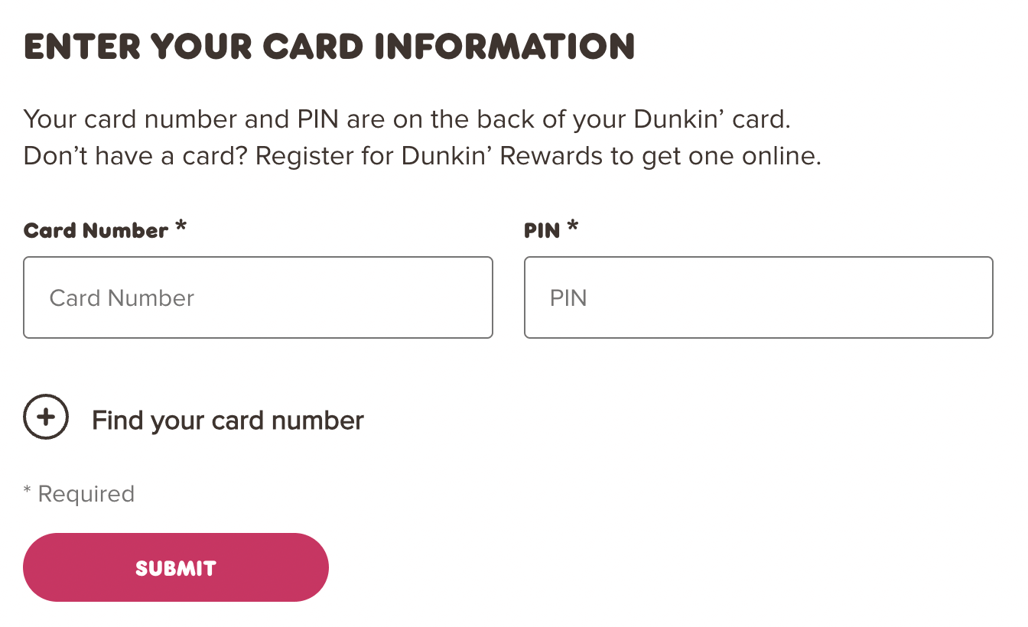Click the Card Number placeholder text
The image size is (1028, 627).
(121, 297)
